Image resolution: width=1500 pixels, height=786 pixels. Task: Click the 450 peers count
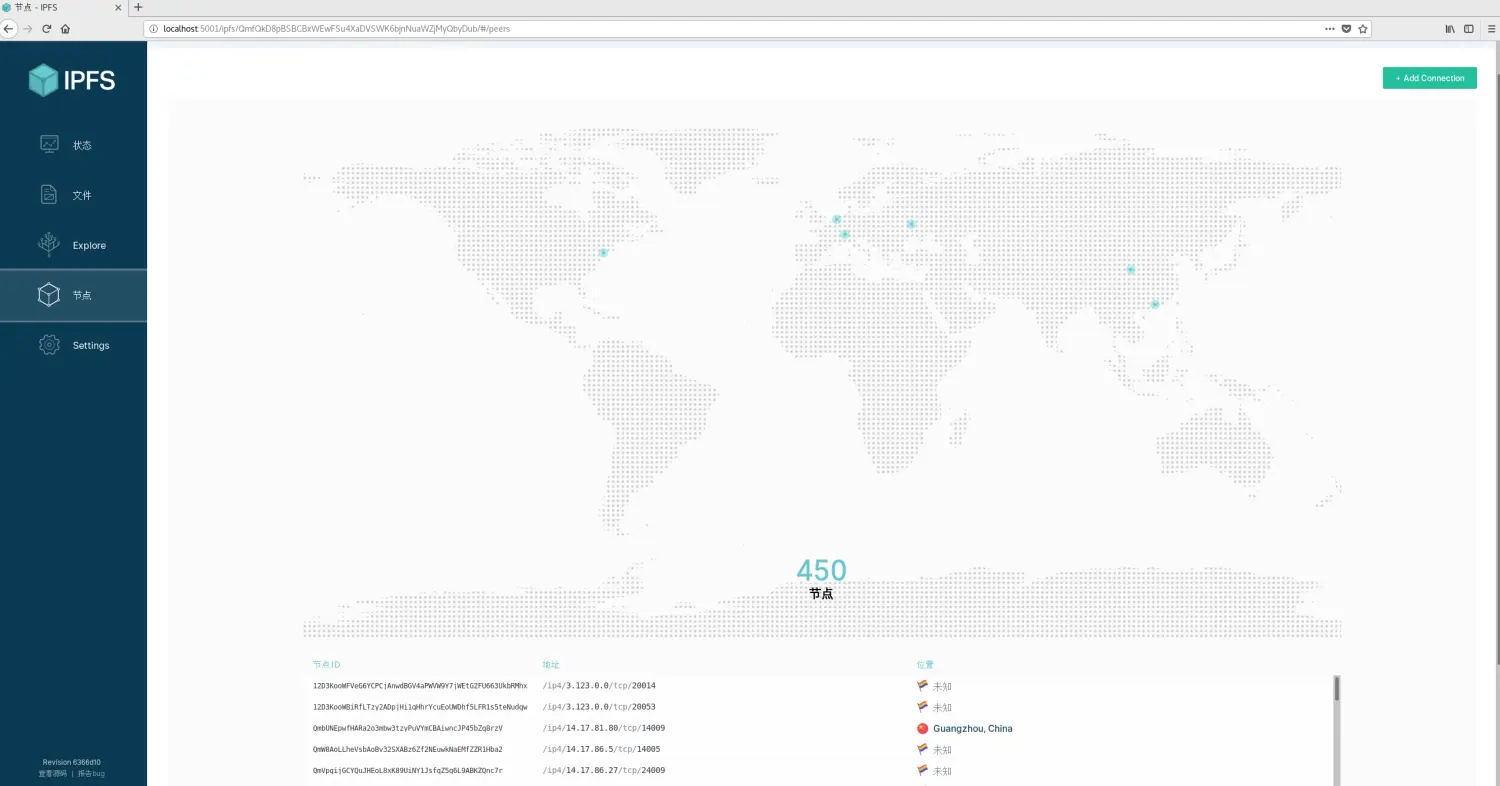pyautogui.click(x=821, y=570)
